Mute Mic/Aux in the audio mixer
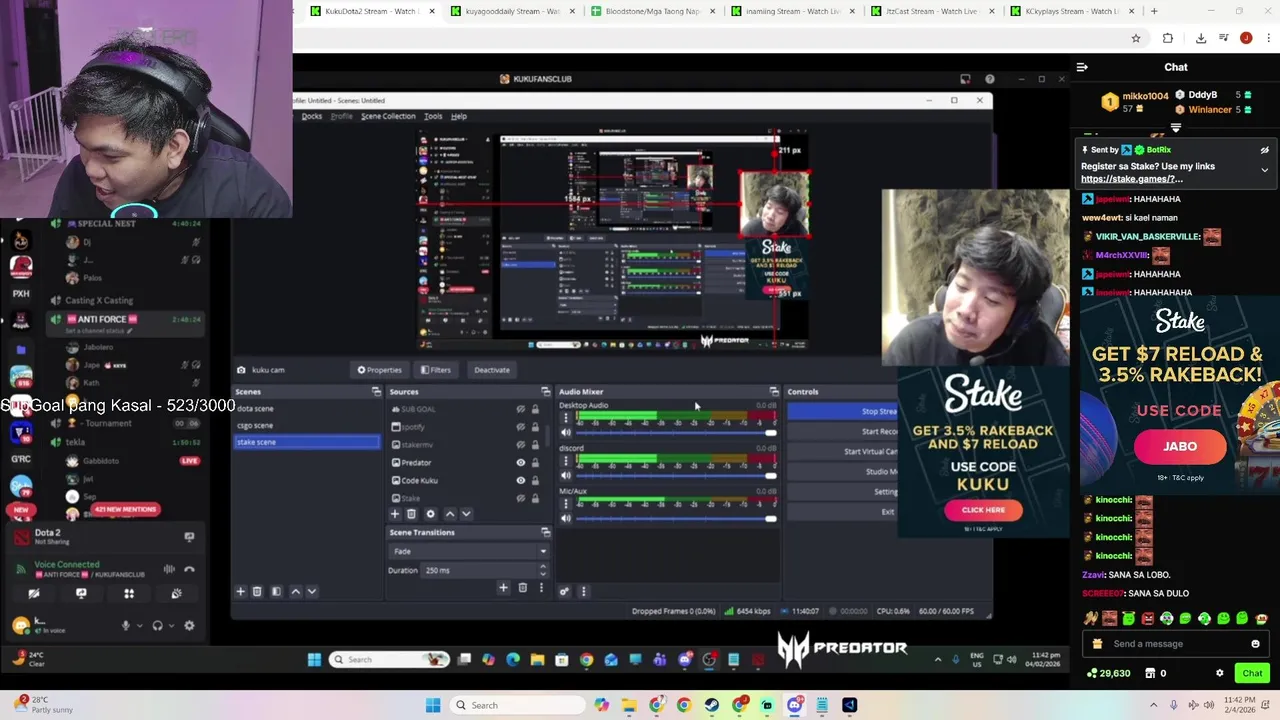The height and width of the screenshot is (720, 1280). pyautogui.click(x=565, y=518)
